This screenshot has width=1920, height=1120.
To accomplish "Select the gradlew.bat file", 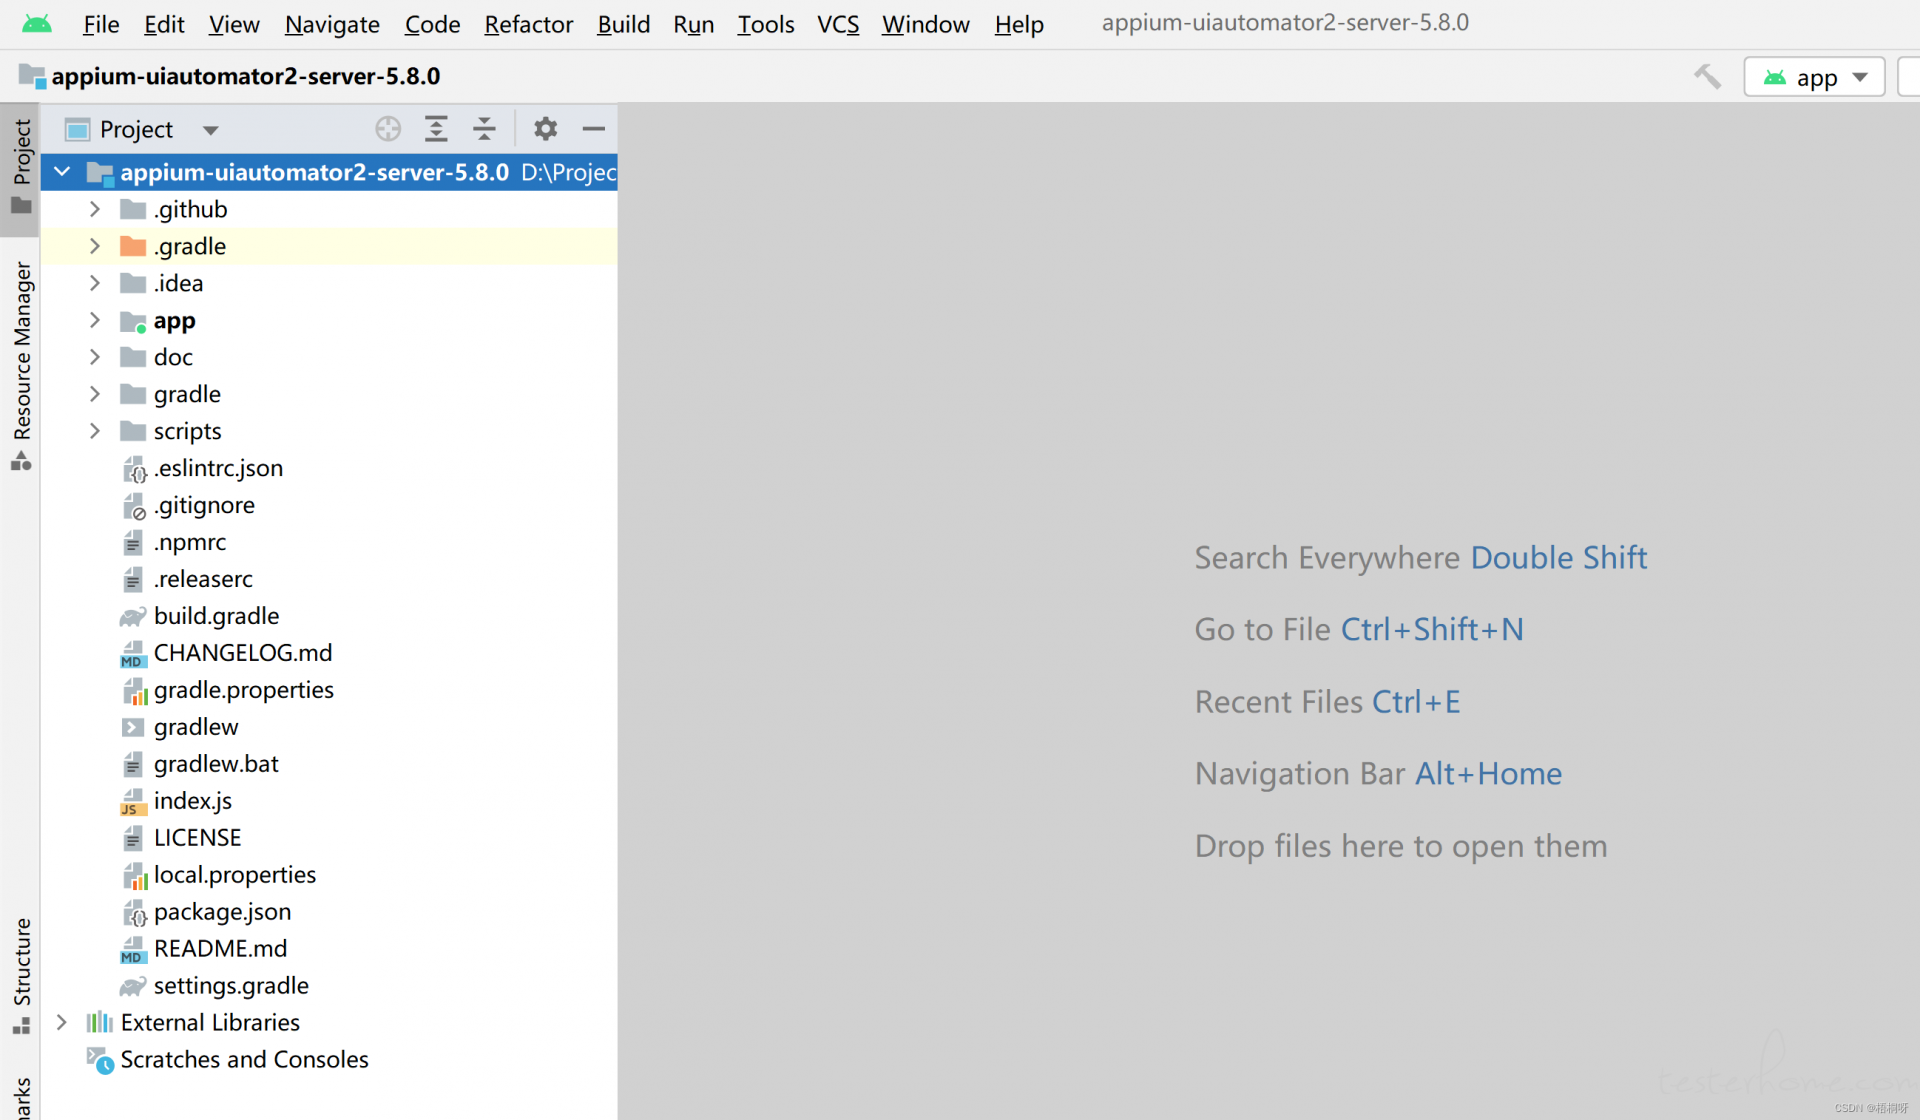I will (330, 764).
